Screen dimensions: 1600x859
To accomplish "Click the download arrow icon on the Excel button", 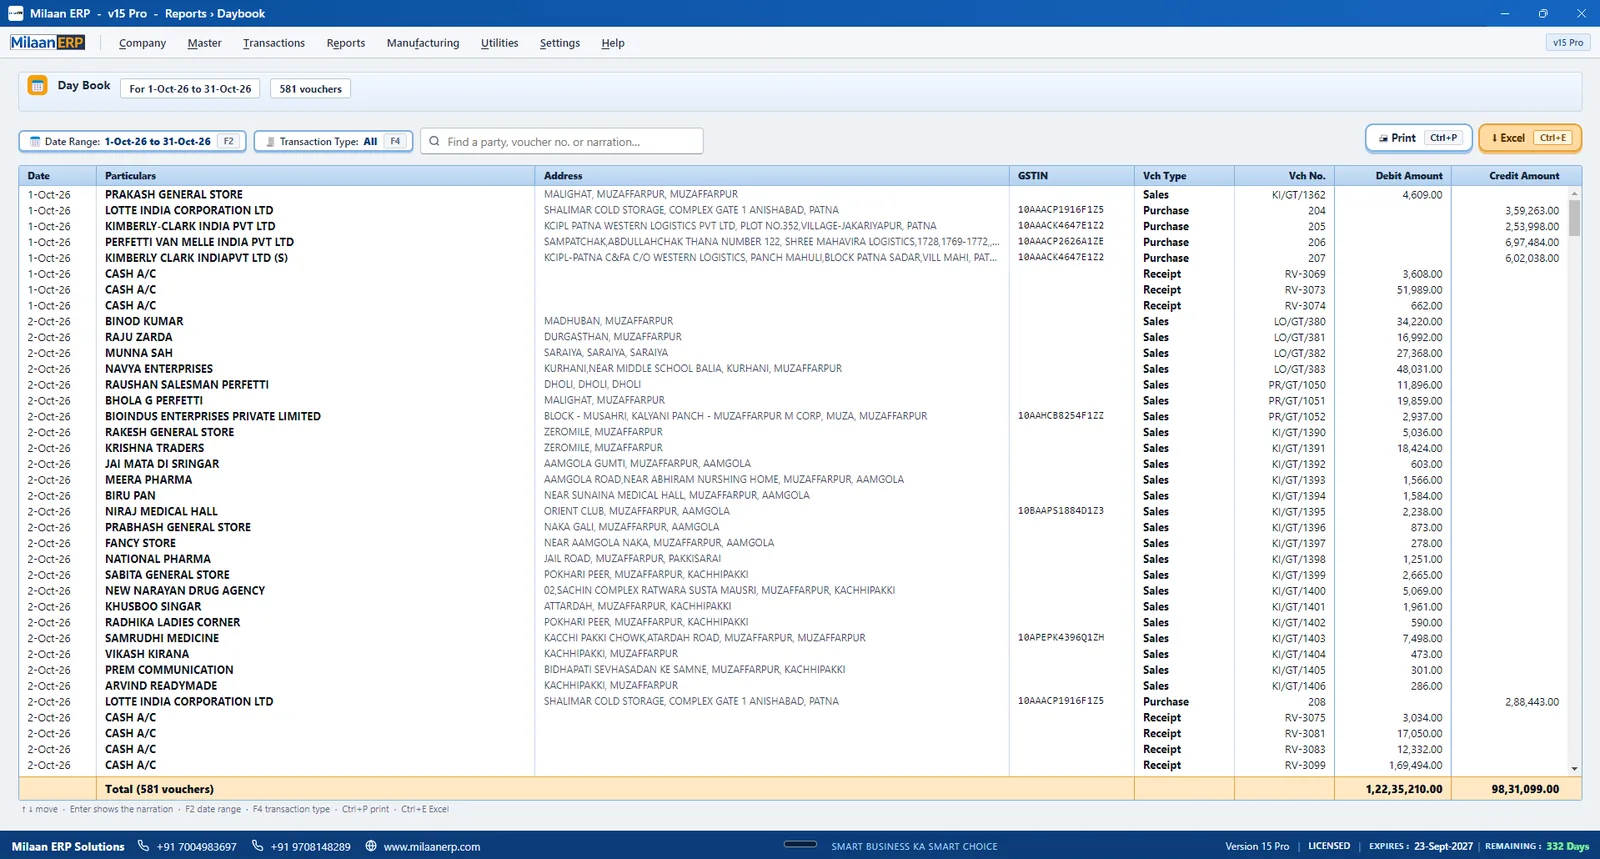I will pyautogui.click(x=1494, y=138).
